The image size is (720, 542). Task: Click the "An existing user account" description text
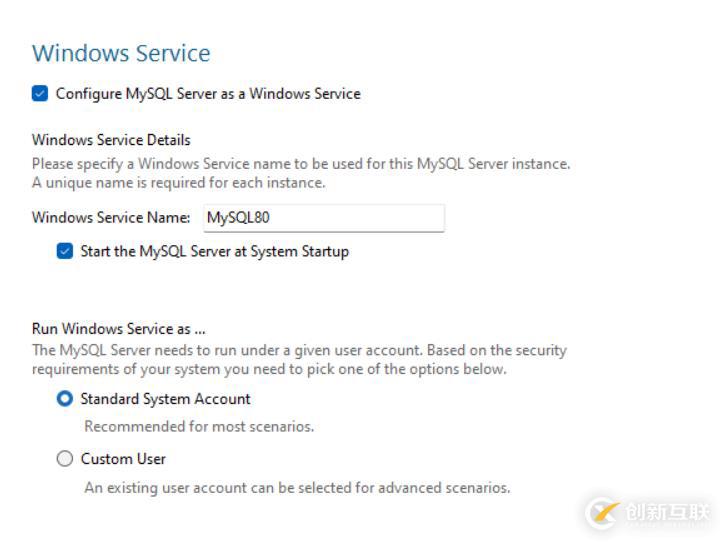click(297, 488)
